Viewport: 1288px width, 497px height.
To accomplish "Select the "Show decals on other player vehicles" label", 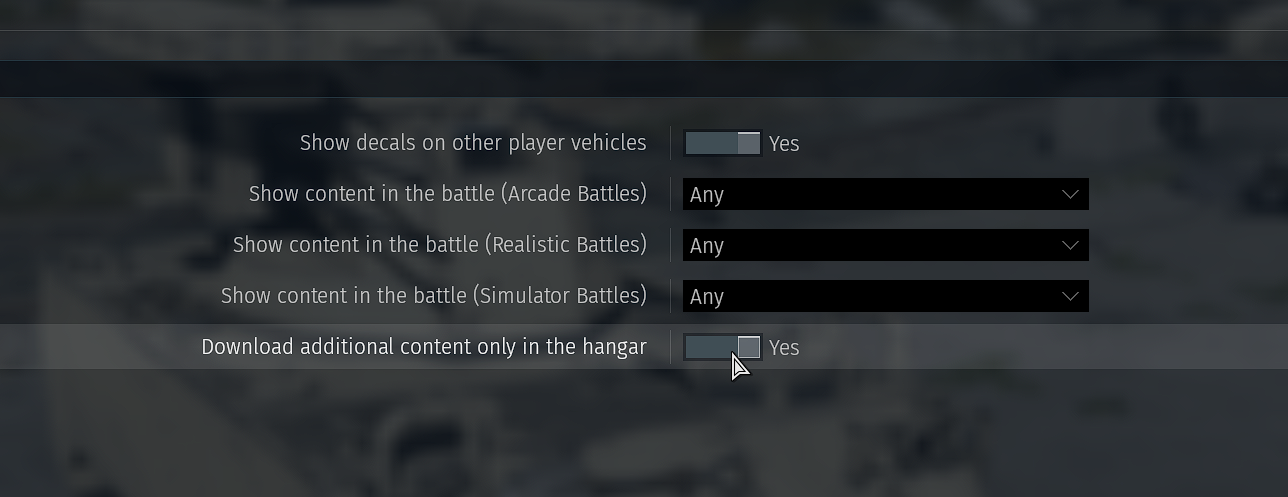I will (x=473, y=143).
